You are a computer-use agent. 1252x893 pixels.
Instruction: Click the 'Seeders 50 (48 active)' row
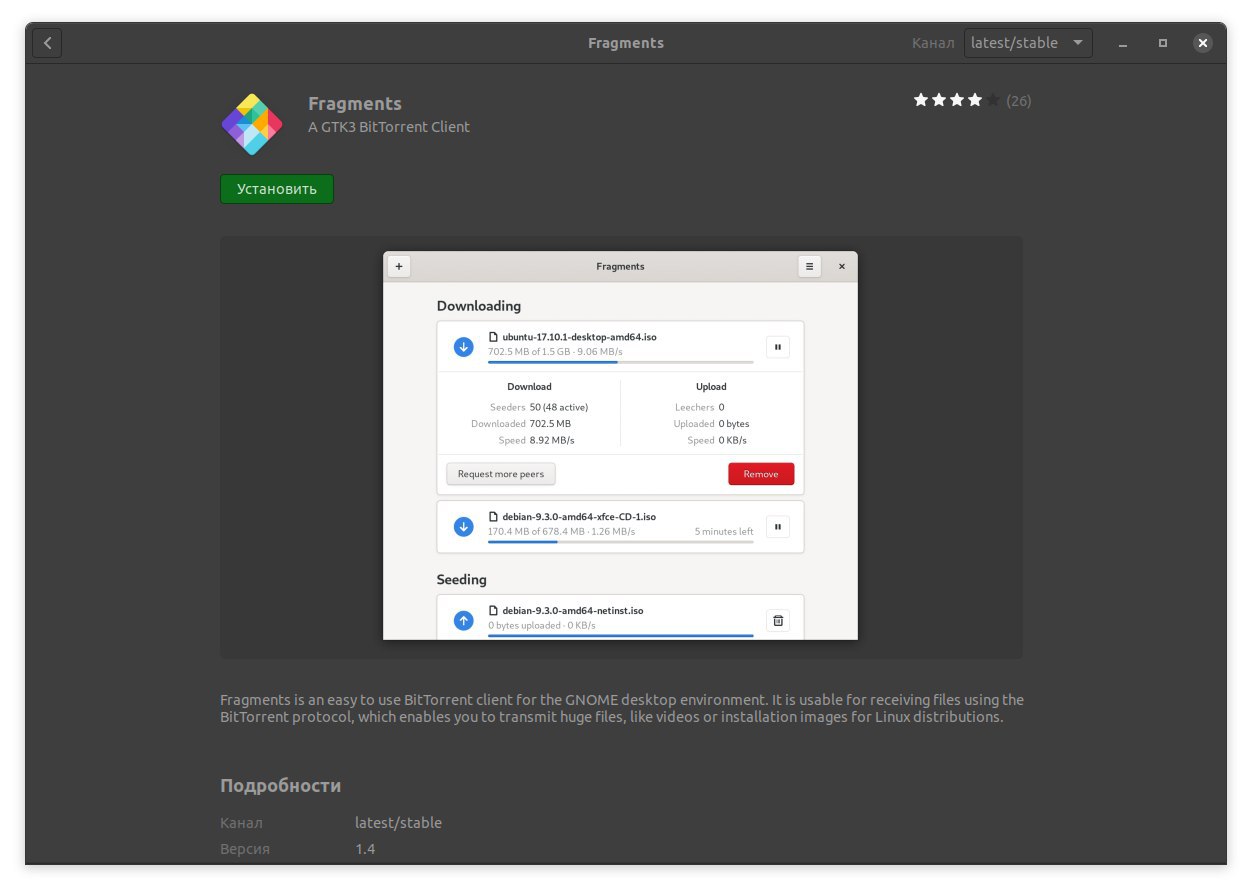[x=539, y=407]
